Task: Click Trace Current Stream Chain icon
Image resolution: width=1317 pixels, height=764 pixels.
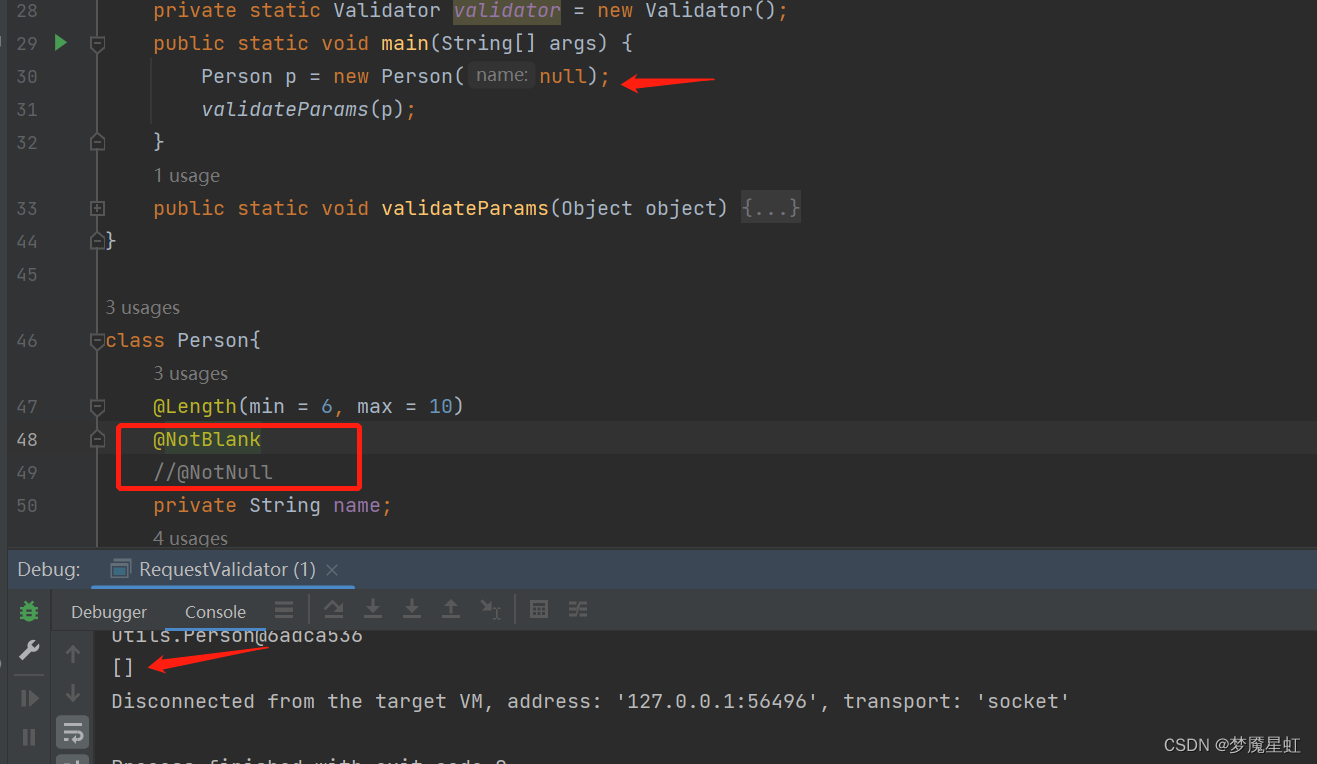Action: [578, 609]
